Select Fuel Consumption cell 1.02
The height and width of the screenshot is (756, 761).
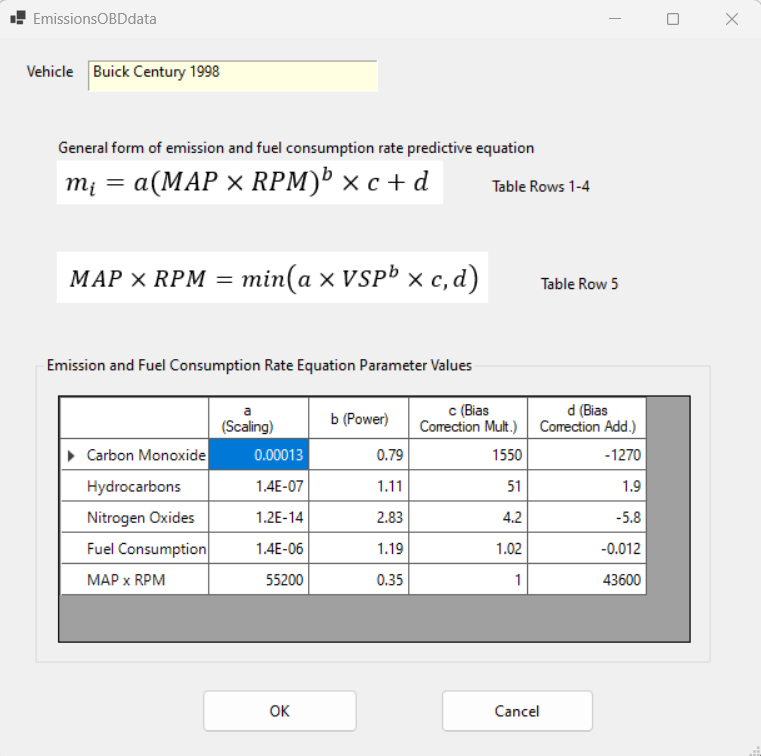[468, 548]
